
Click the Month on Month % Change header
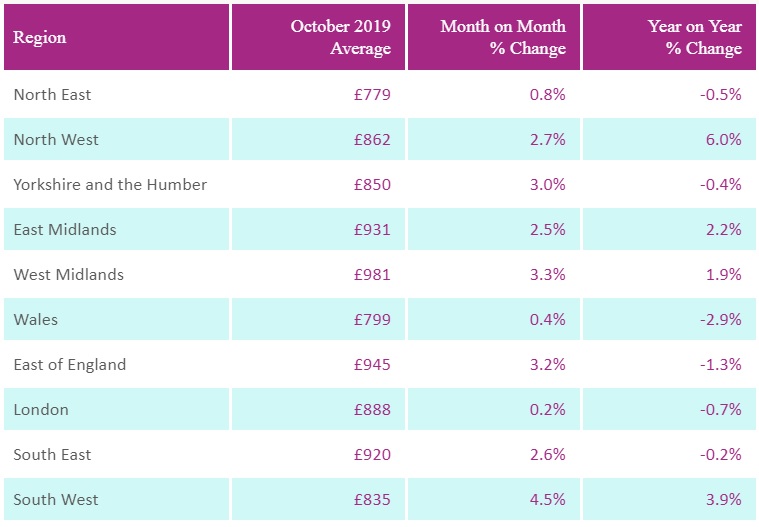click(503, 37)
